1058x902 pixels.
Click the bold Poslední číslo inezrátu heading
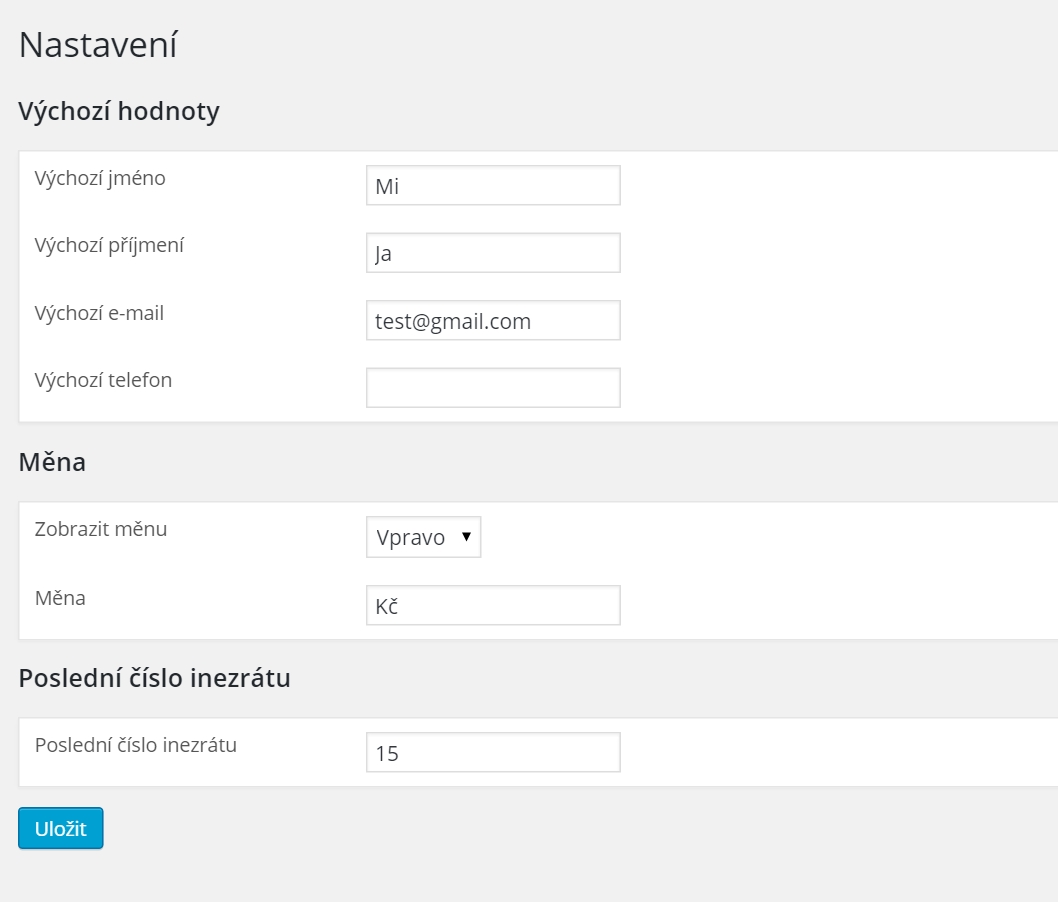(155, 678)
